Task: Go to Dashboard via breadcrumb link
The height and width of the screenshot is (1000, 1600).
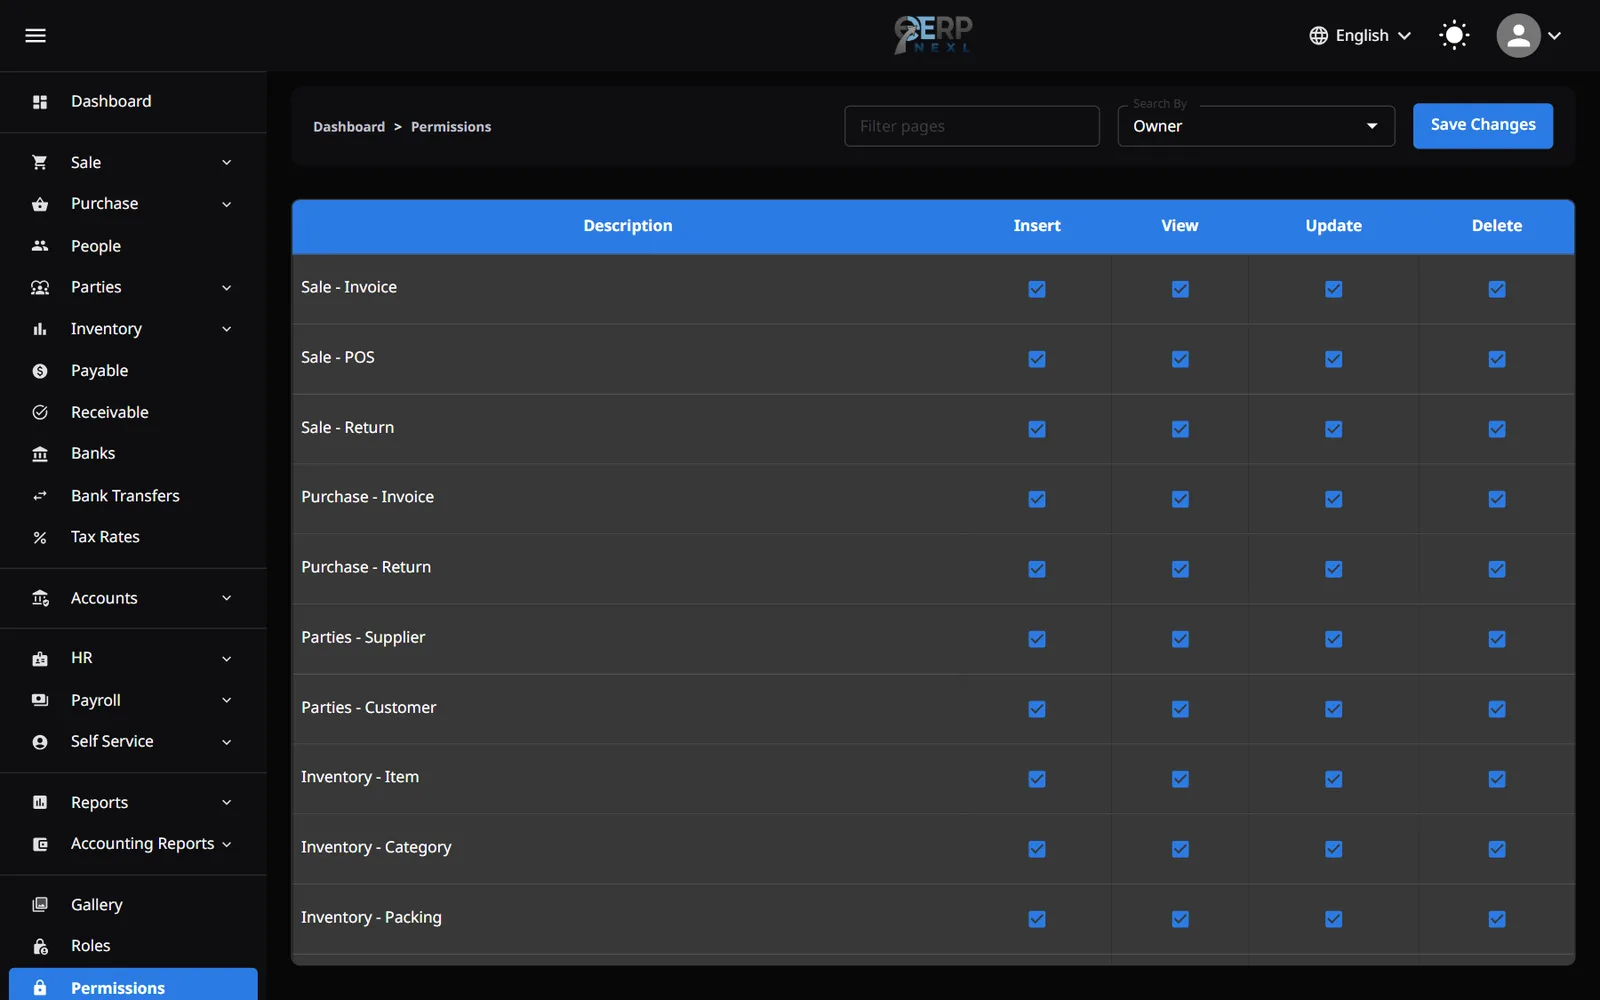Action: [349, 127]
